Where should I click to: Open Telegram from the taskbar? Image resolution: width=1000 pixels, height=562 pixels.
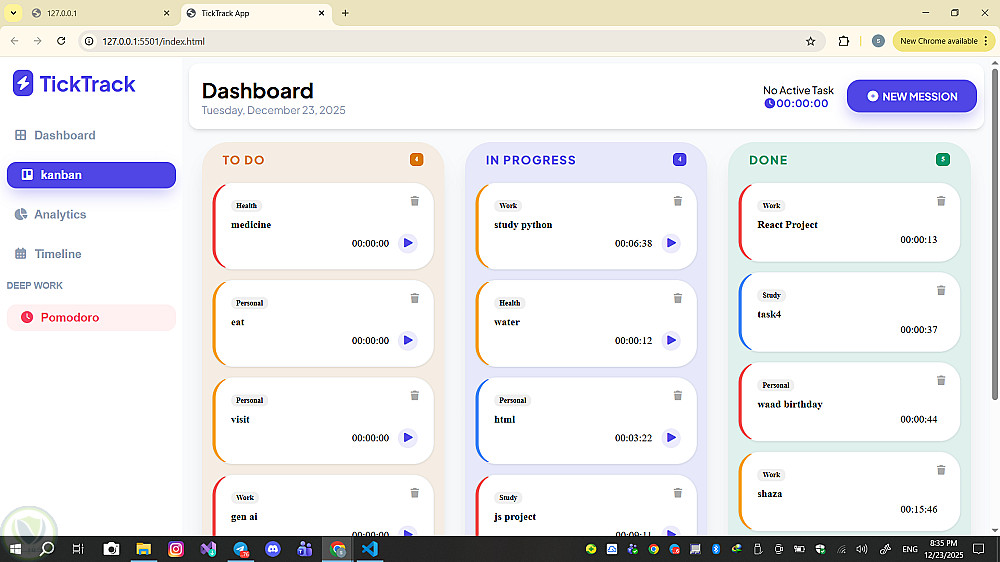pyautogui.click(x=240, y=549)
